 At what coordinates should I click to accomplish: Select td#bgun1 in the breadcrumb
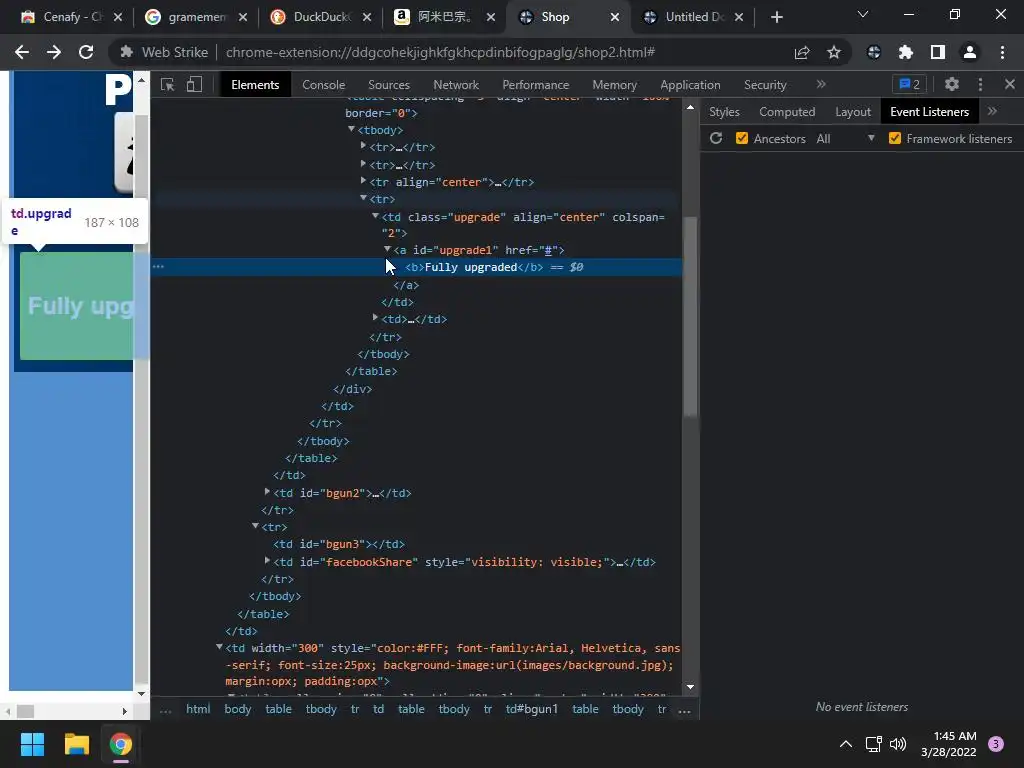[532, 709]
